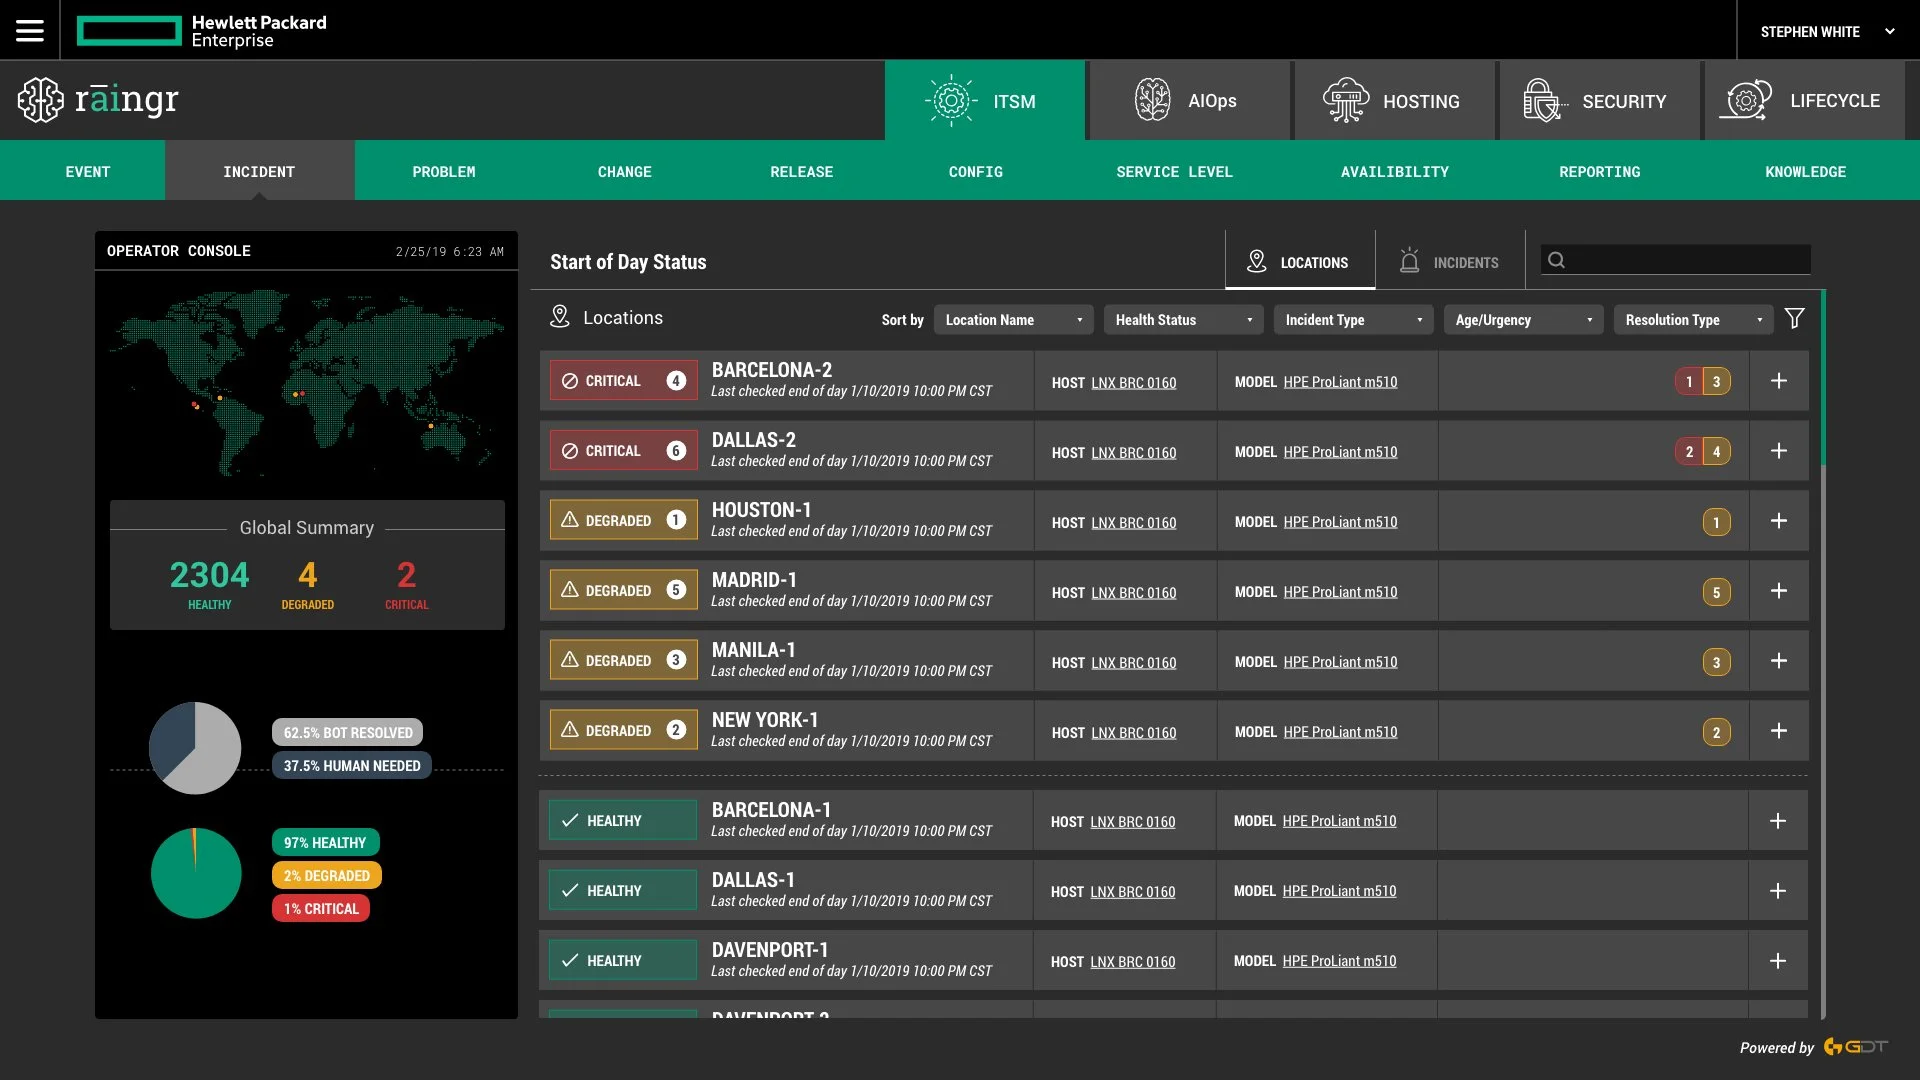Click the filter funnel icon

[1795, 319]
